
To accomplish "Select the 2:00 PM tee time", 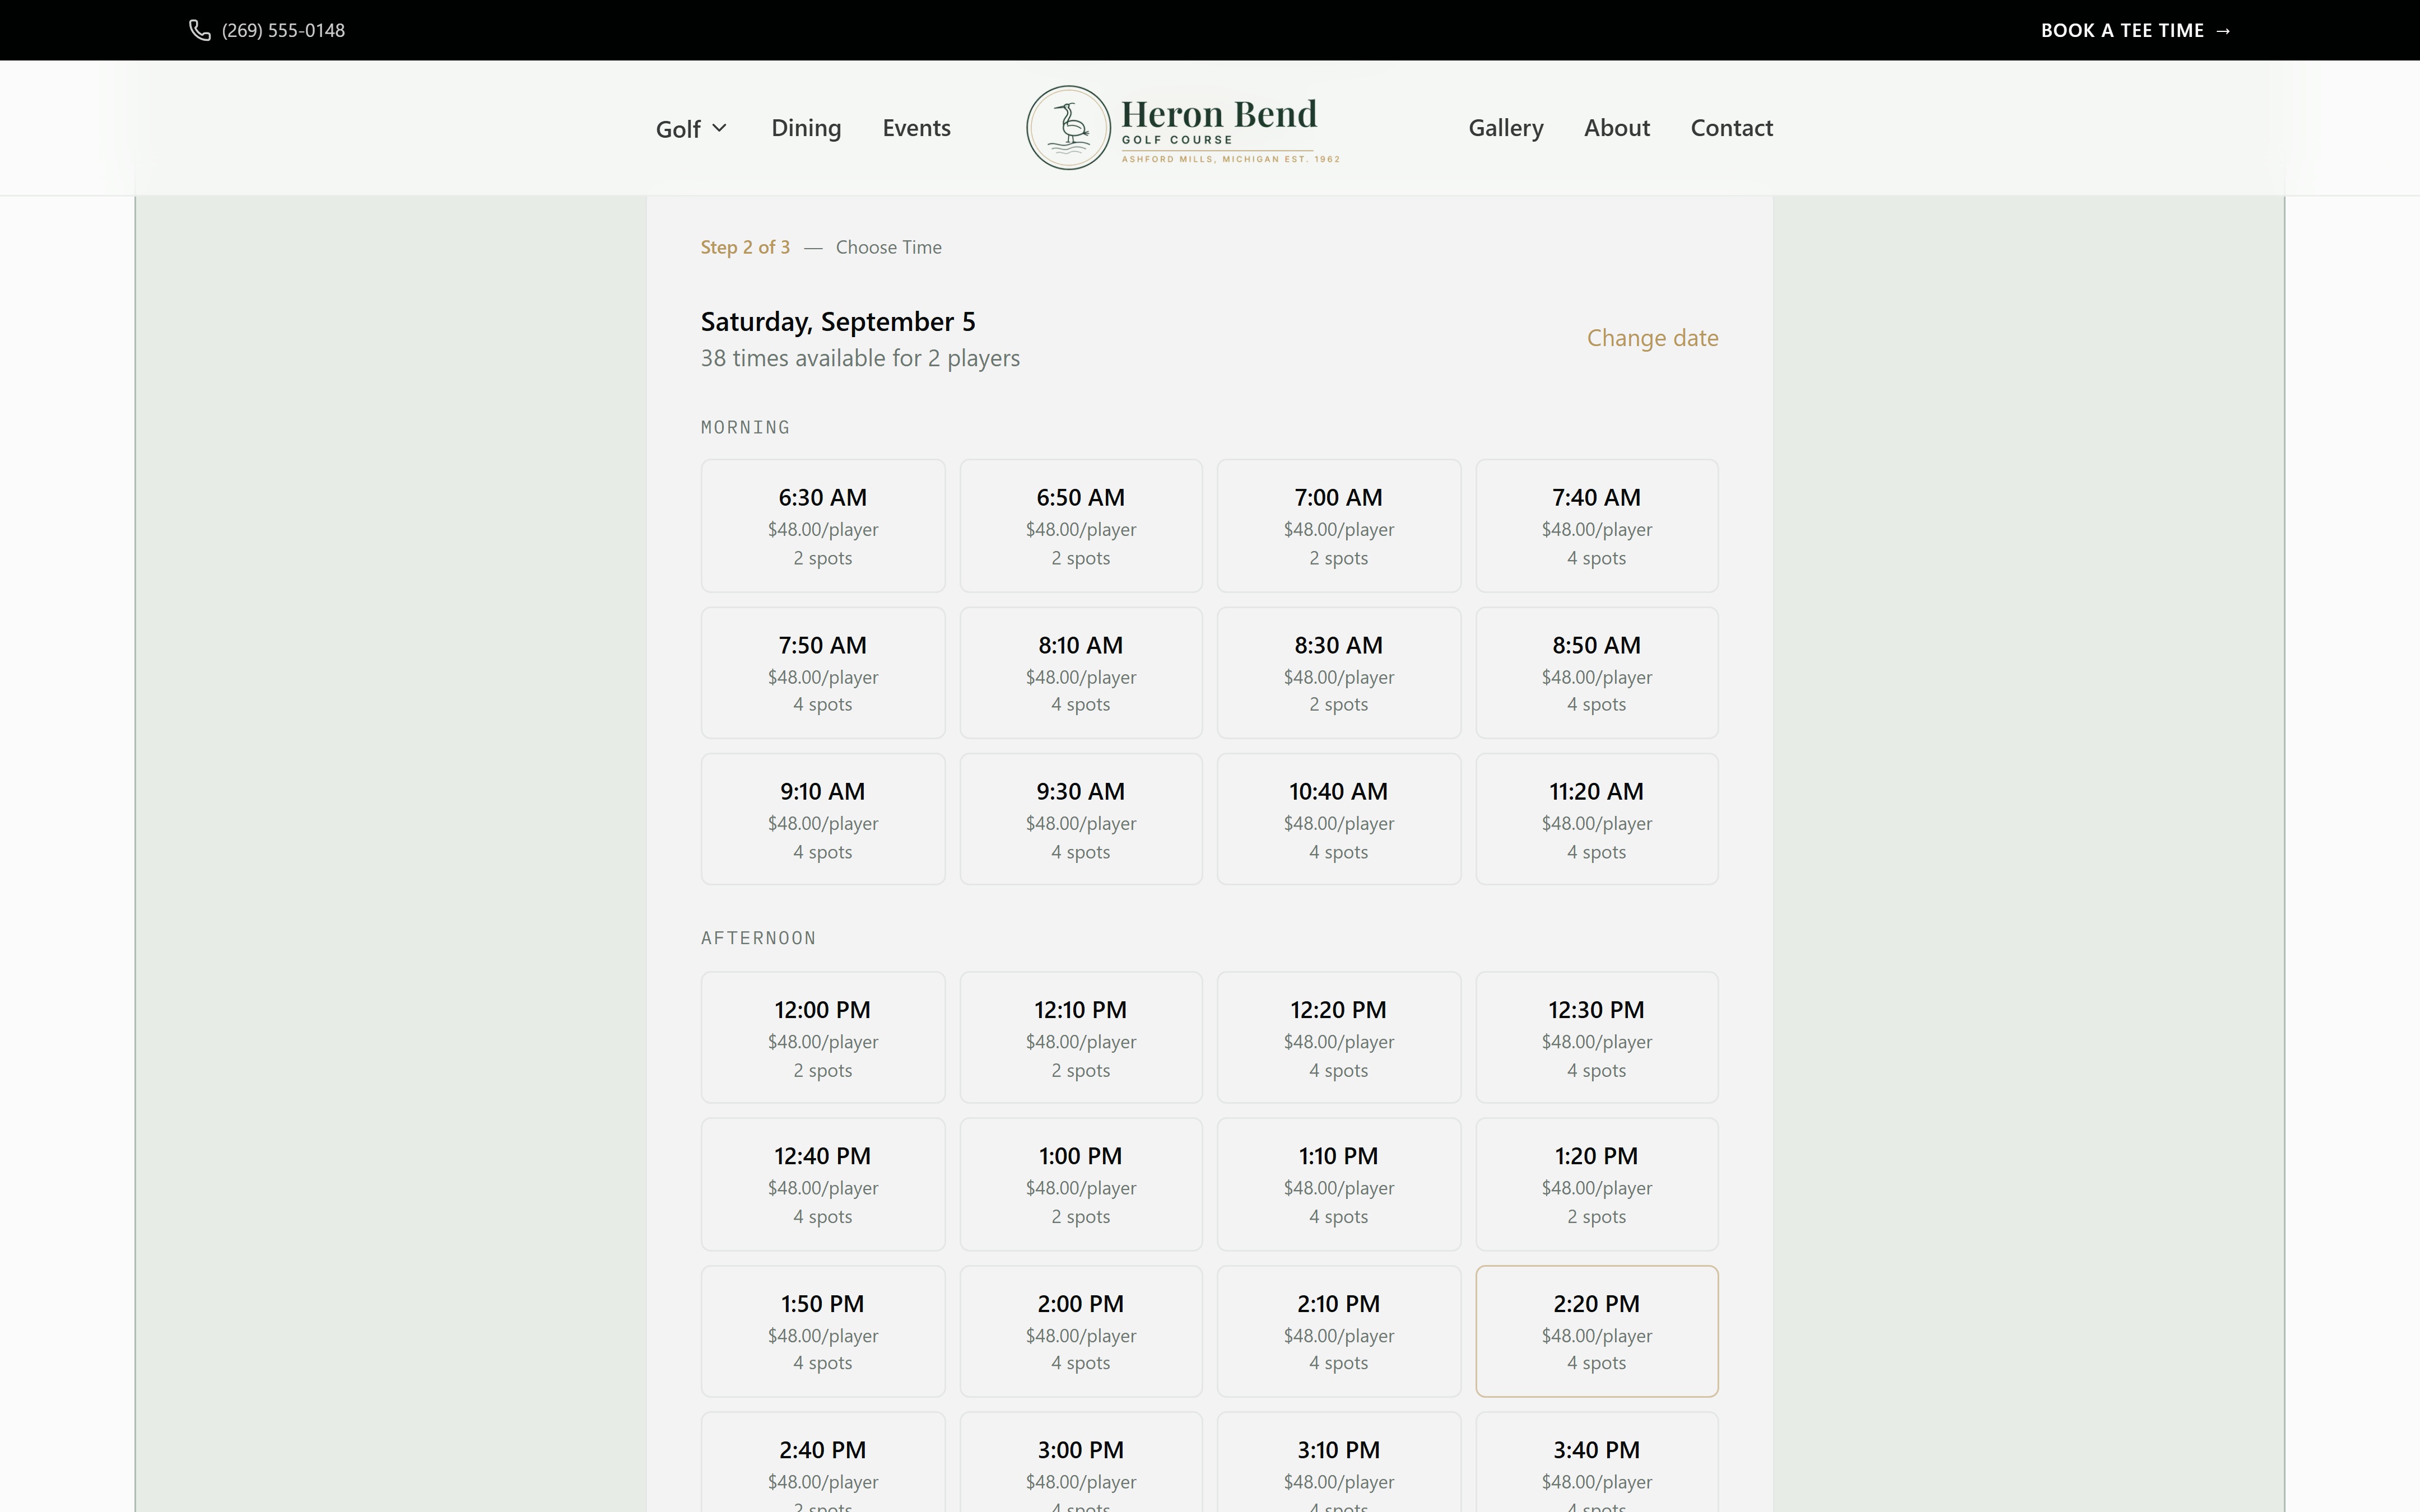I will [1081, 1331].
